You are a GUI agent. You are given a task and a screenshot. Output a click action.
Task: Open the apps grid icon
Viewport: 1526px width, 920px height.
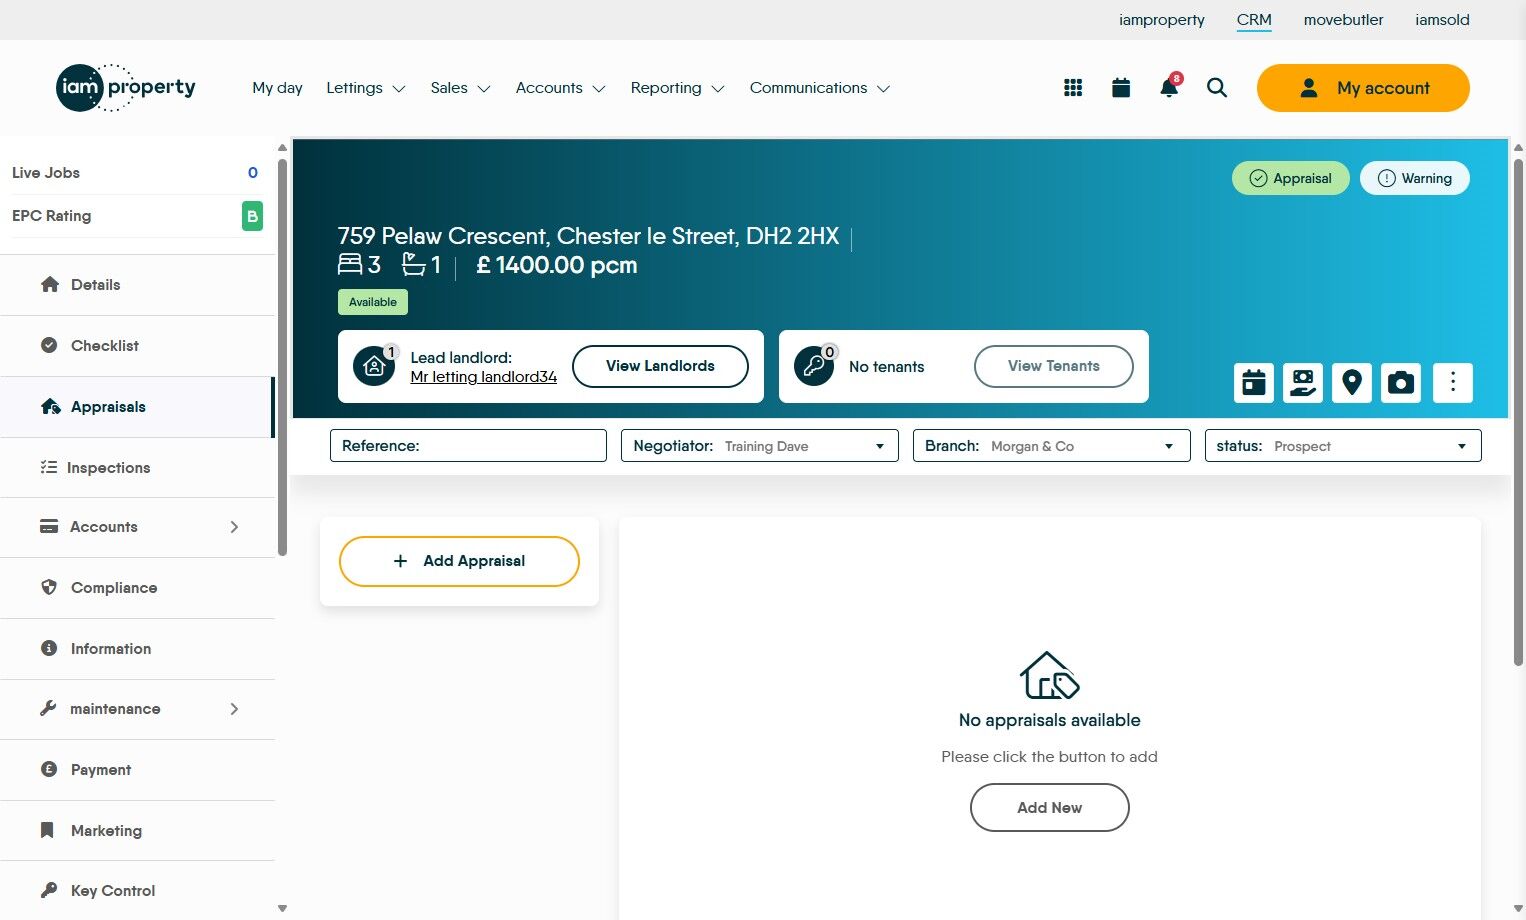point(1072,87)
